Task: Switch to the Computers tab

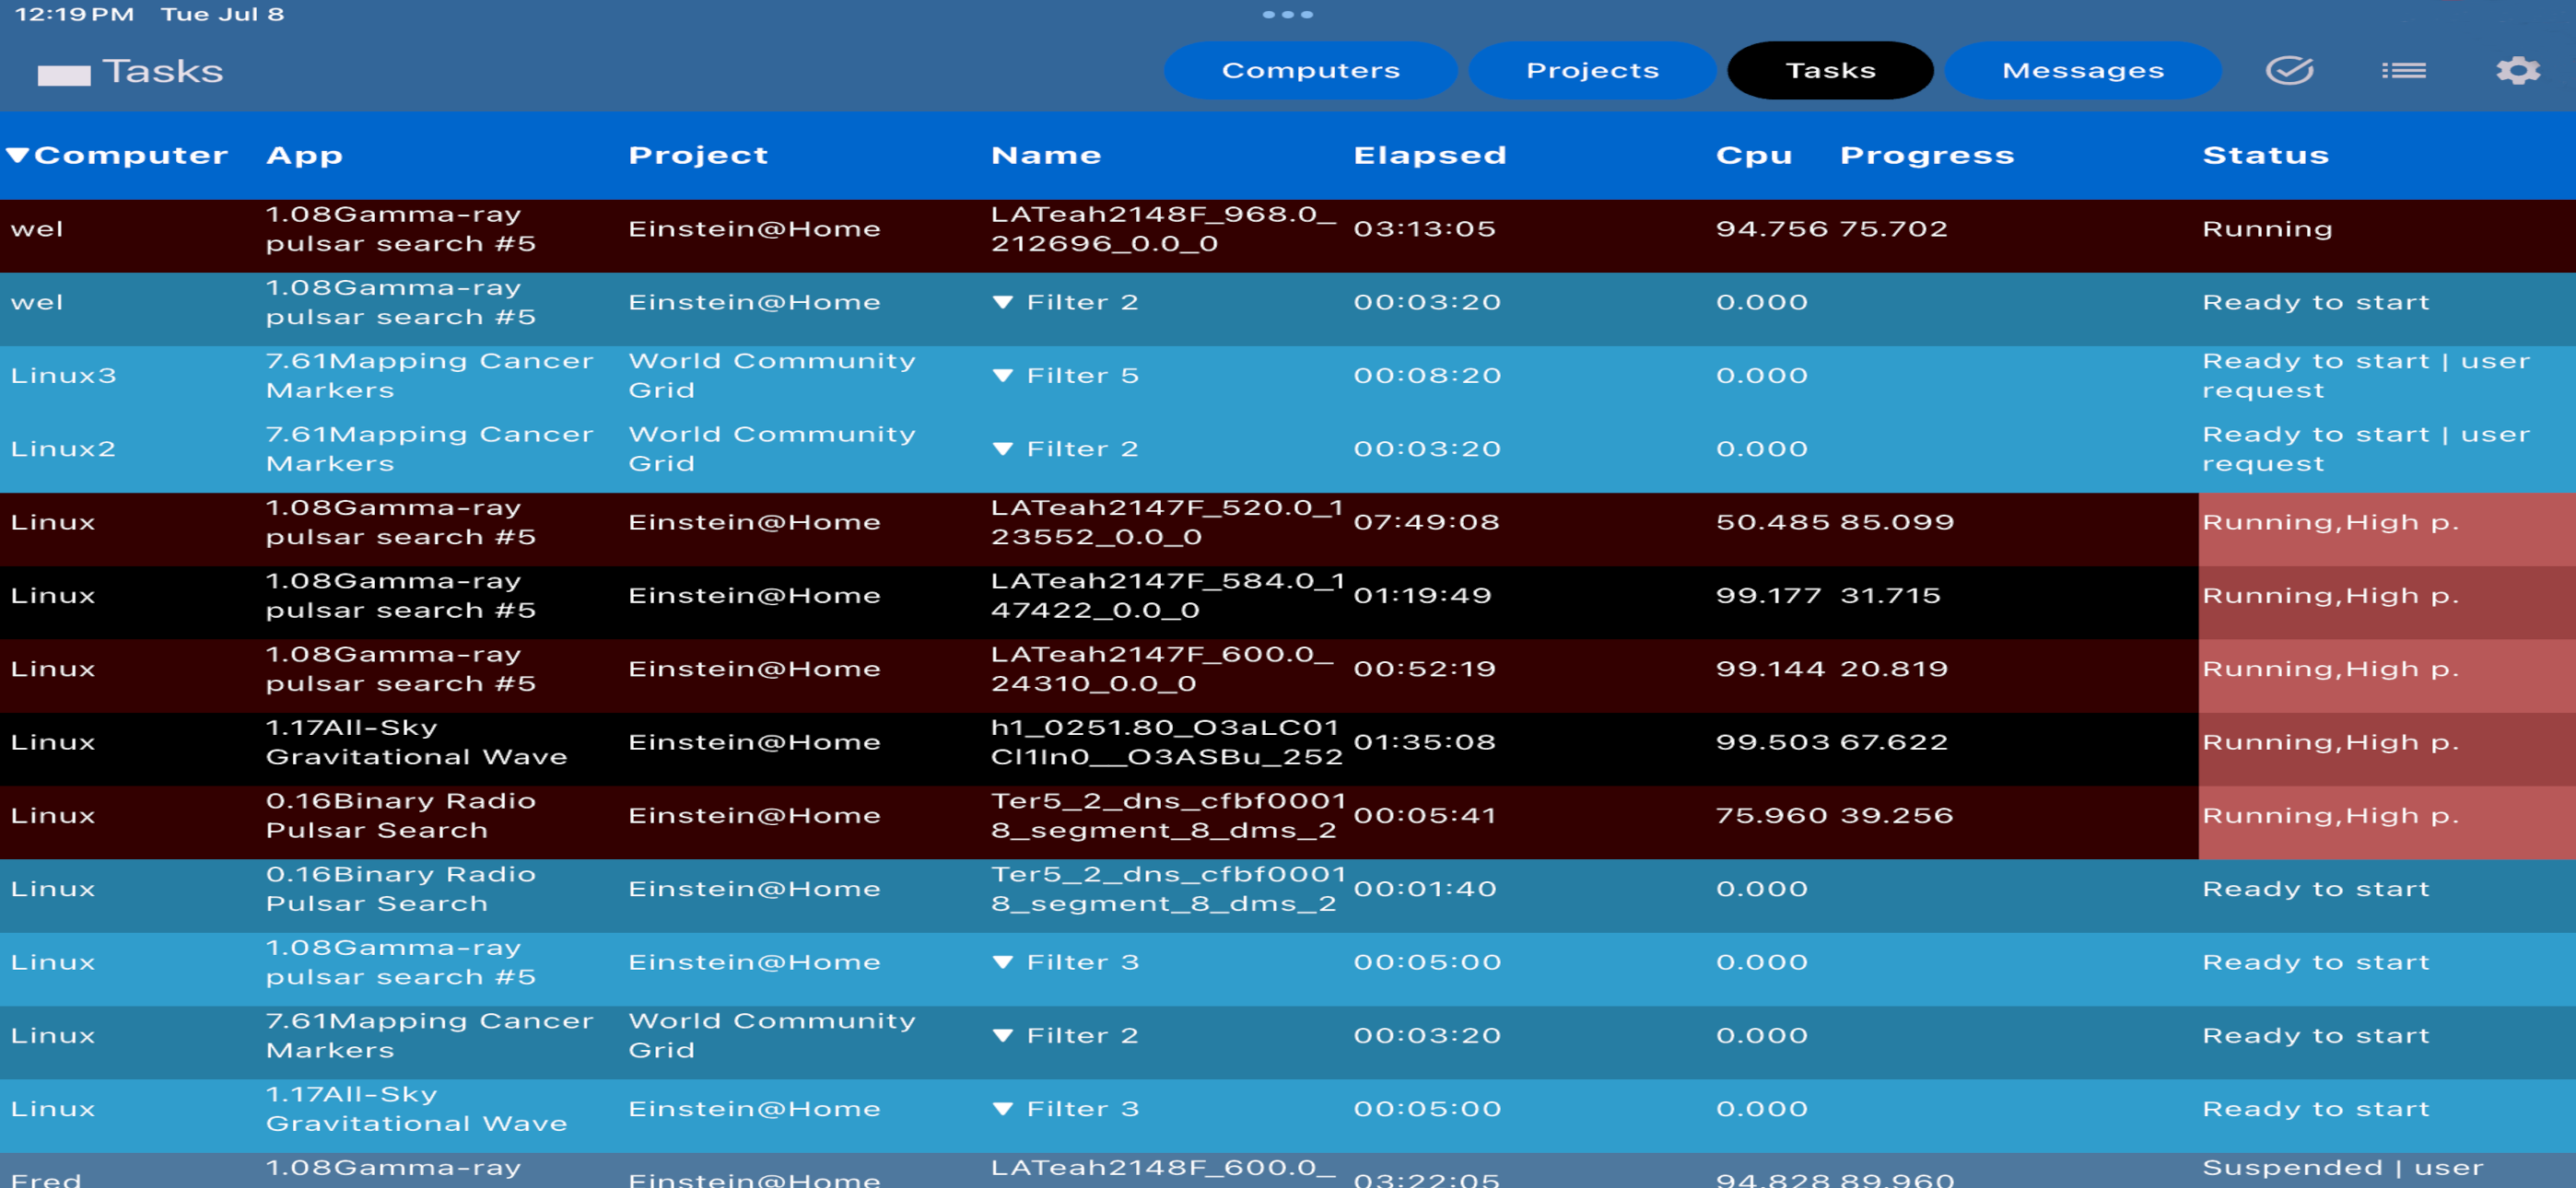Action: pyautogui.click(x=1310, y=70)
